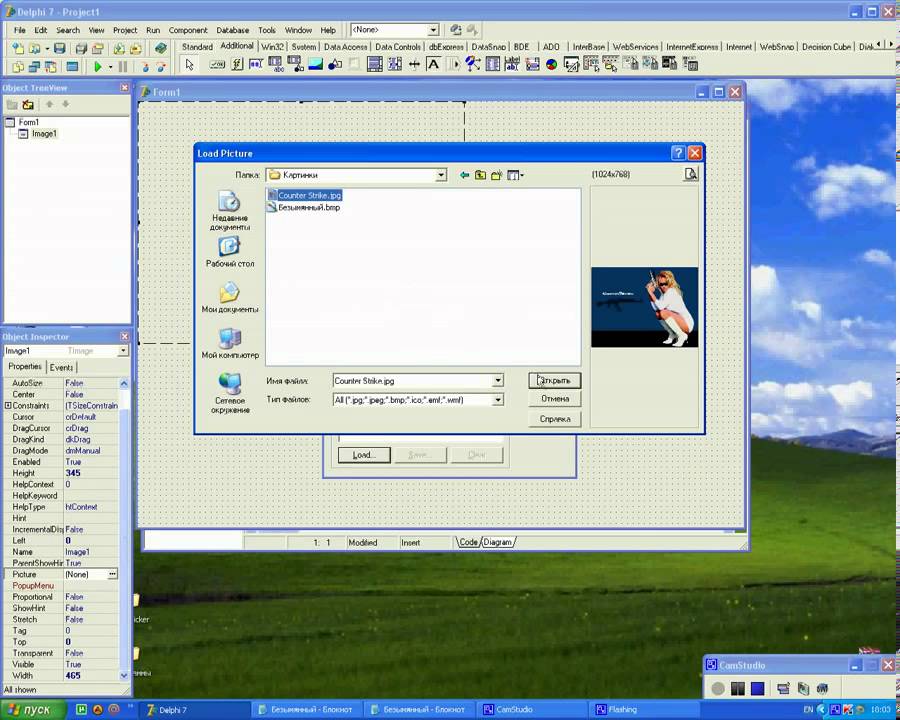This screenshot has height=720, width=900.
Task: Click the preview icon beside the dimensions text
Action: point(691,174)
